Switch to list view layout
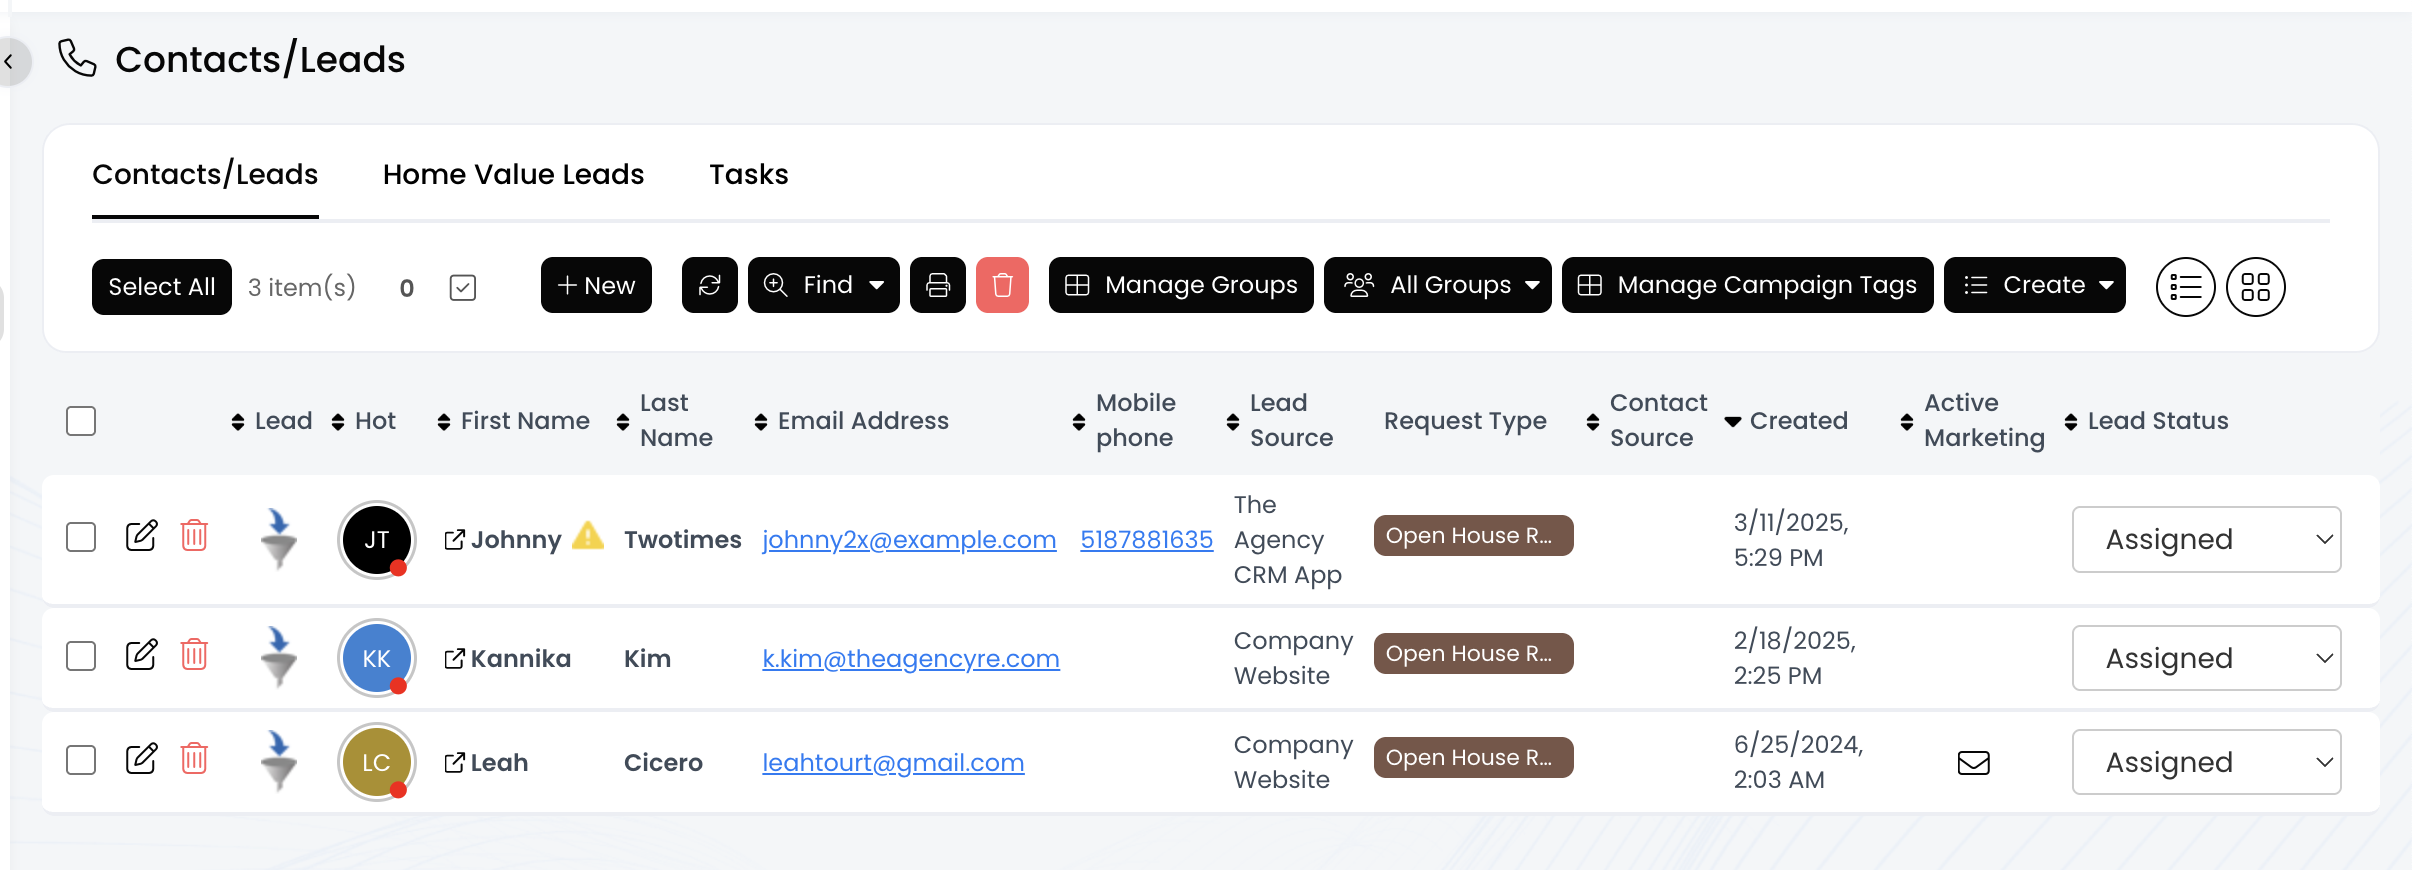 pos(2185,287)
